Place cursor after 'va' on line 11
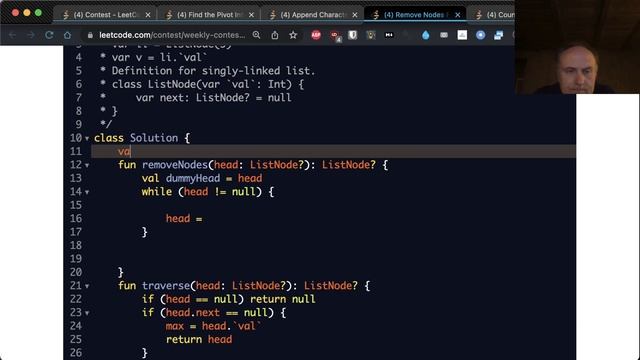Image resolution: width=640 pixels, height=360 pixels. (130, 151)
